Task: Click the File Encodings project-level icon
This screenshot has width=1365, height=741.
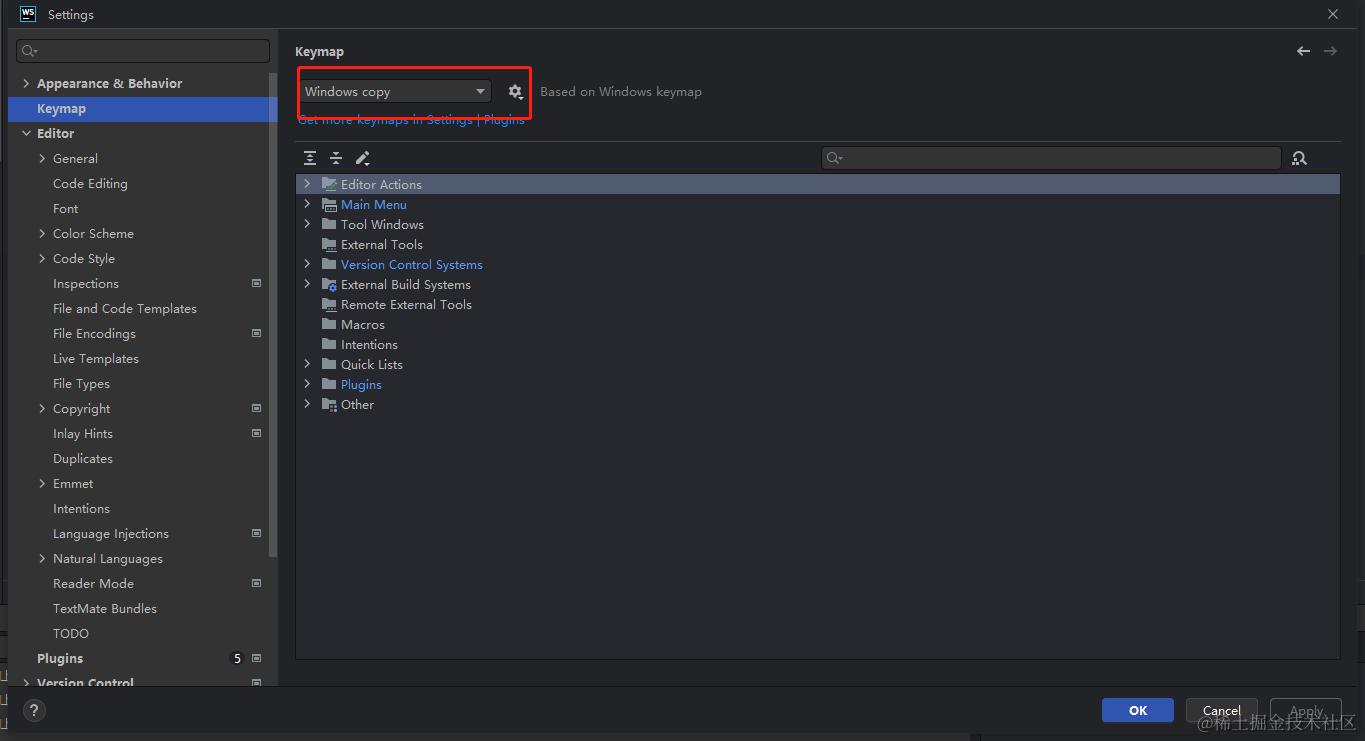Action: point(257,334)
